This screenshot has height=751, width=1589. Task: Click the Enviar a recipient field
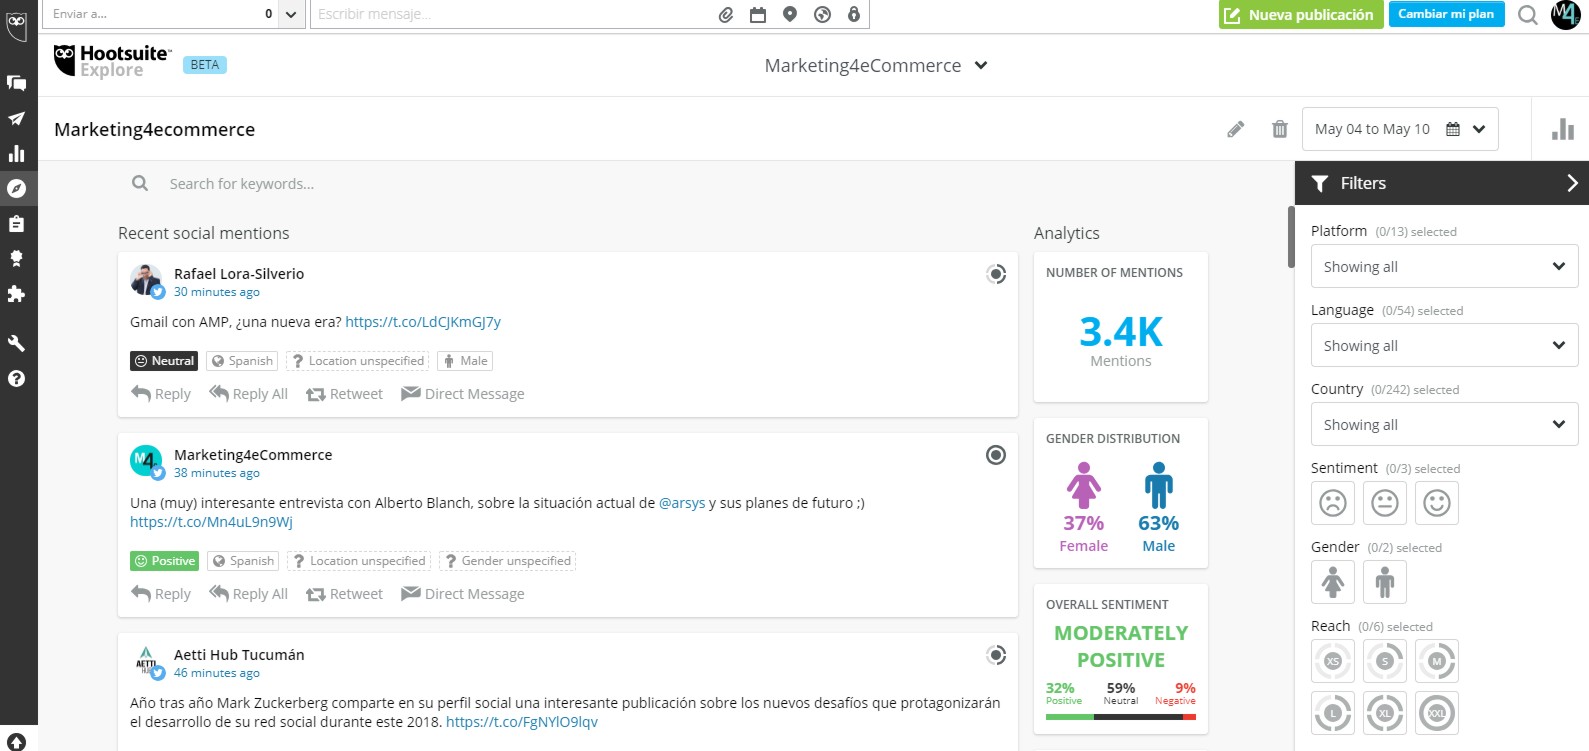tap(160, 14)
